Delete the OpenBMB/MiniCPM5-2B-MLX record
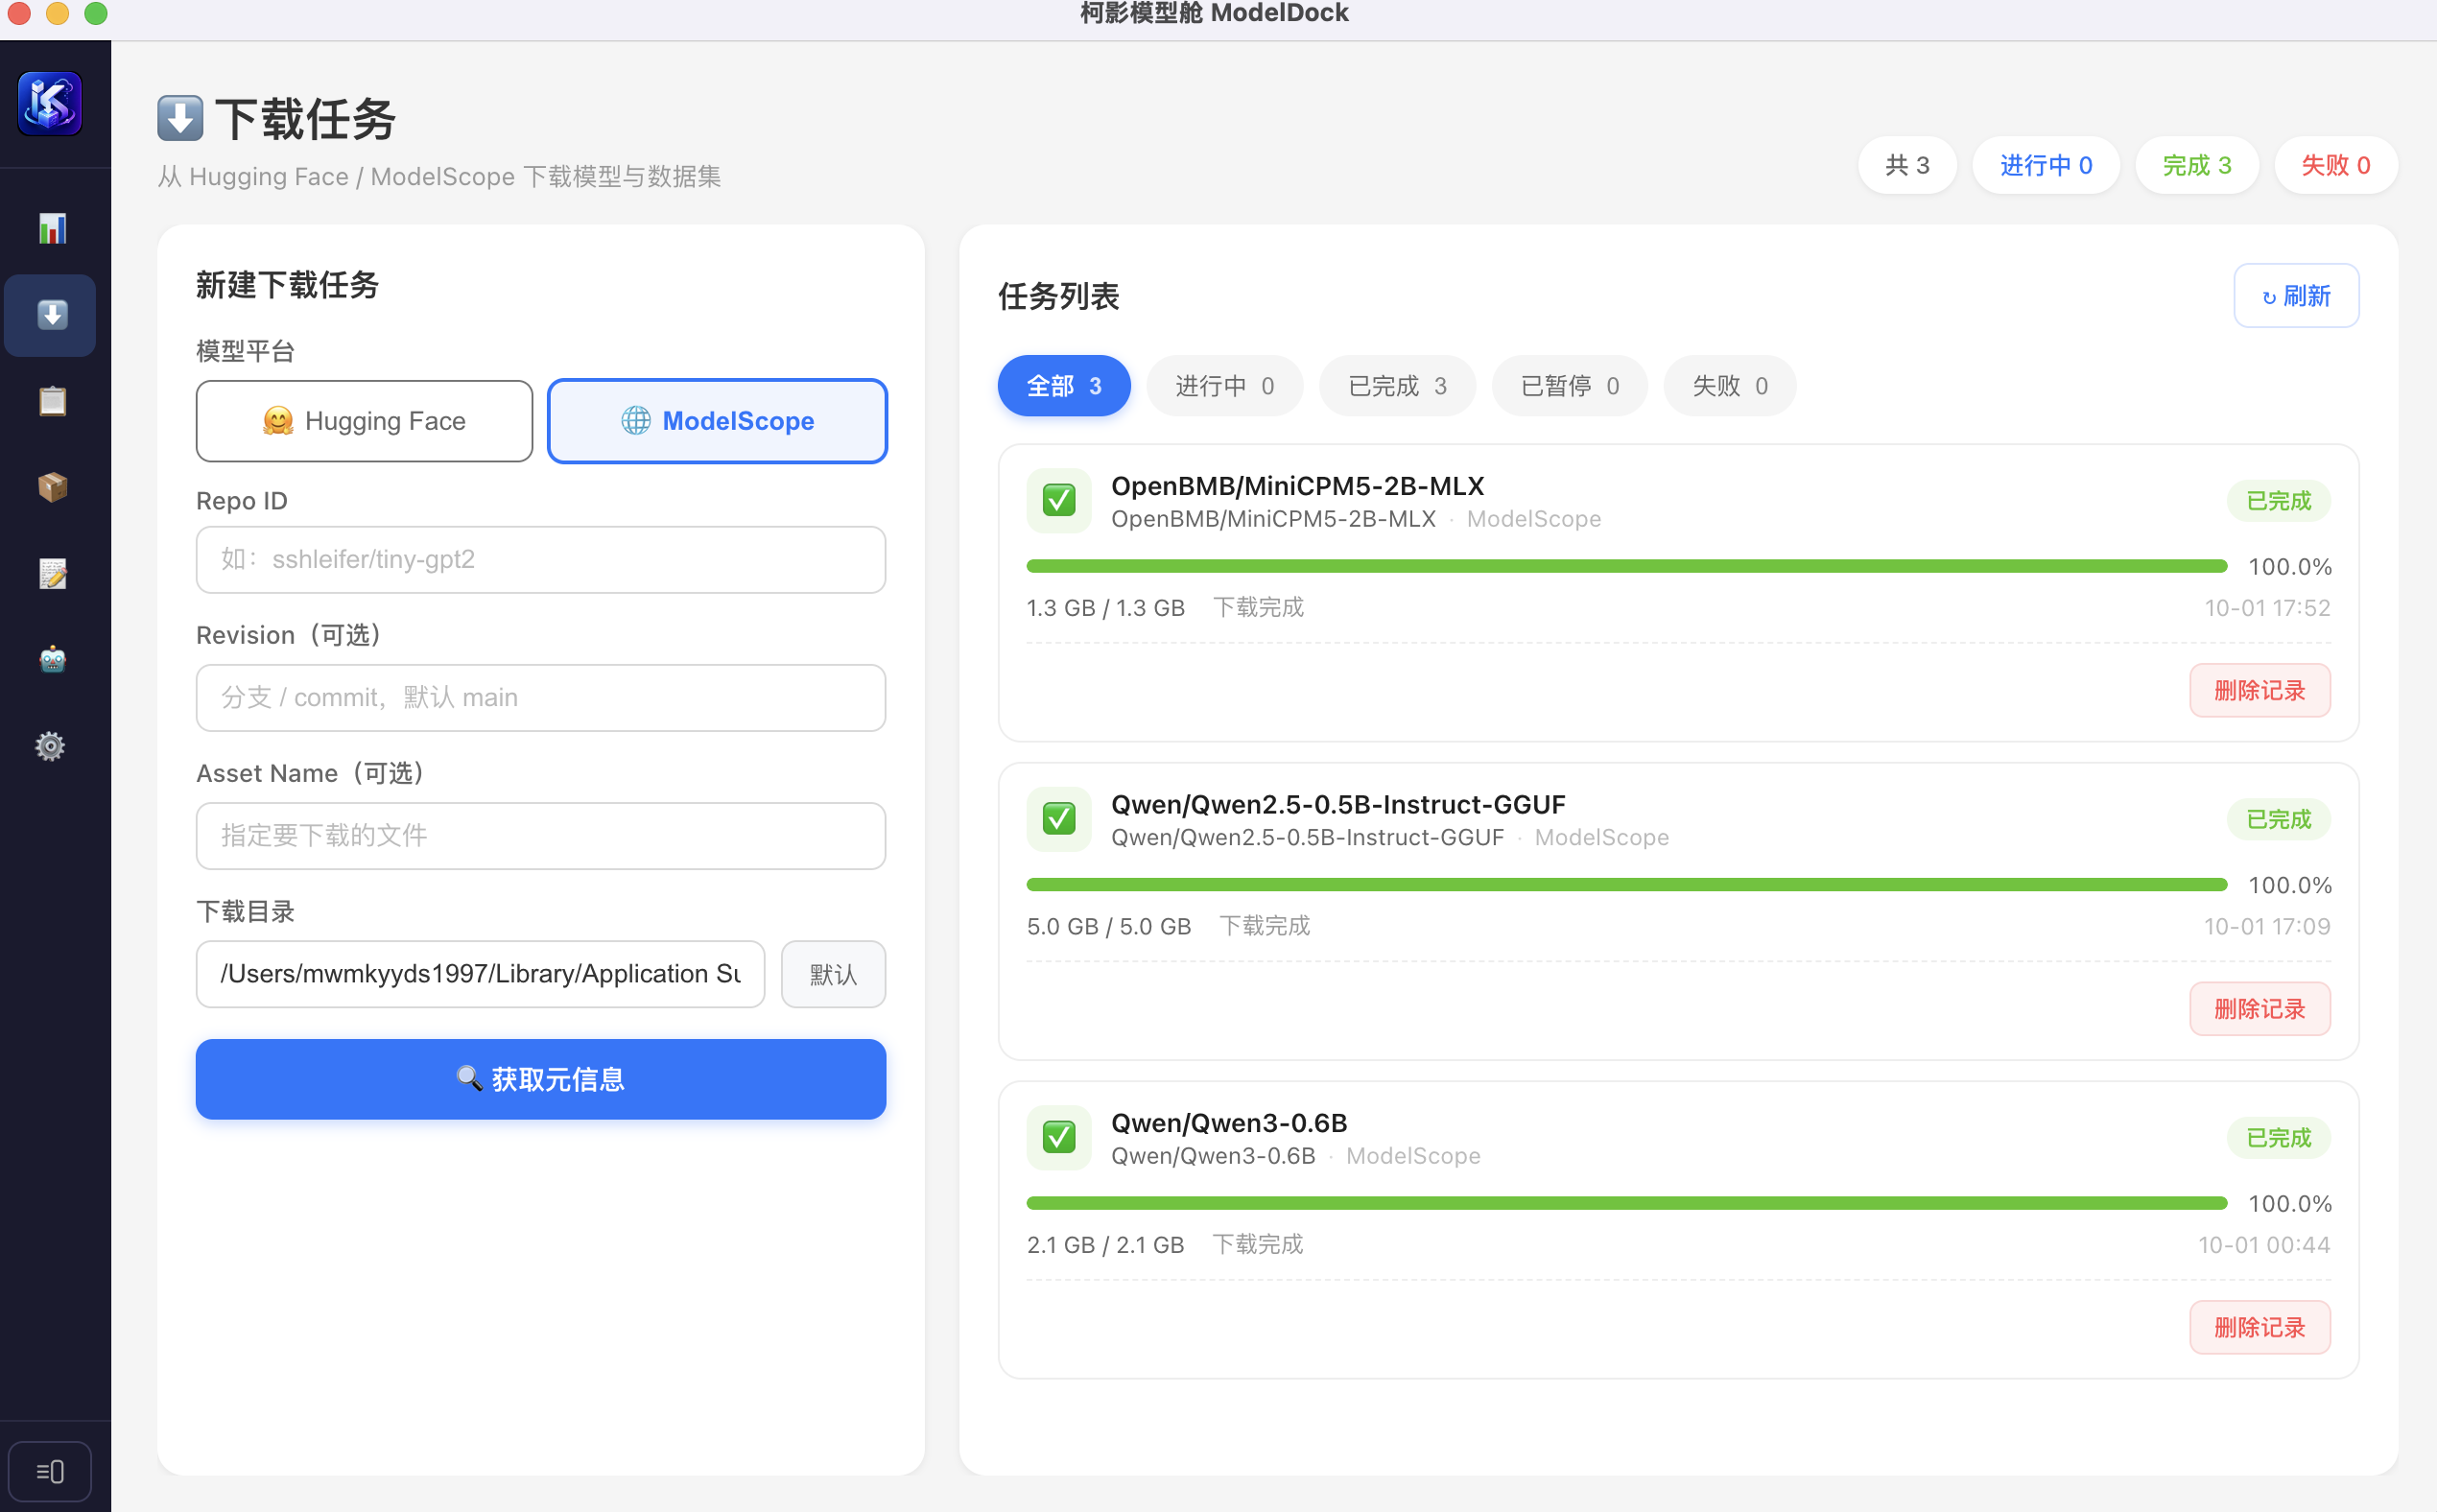Image resolution: width=2437 pixels, height=1512 pixels. (2260, 691)
